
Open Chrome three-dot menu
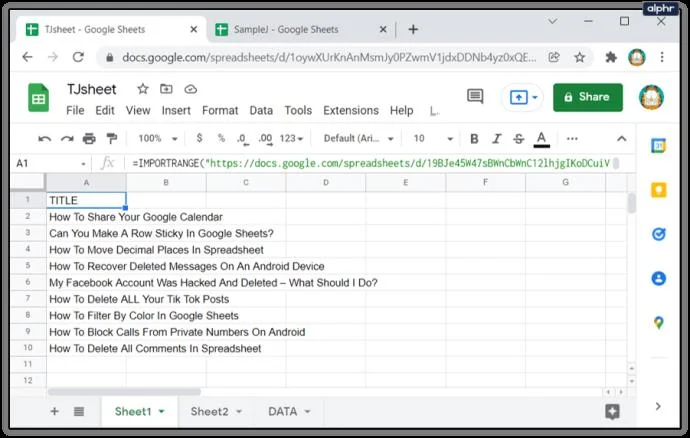[662, 57]
